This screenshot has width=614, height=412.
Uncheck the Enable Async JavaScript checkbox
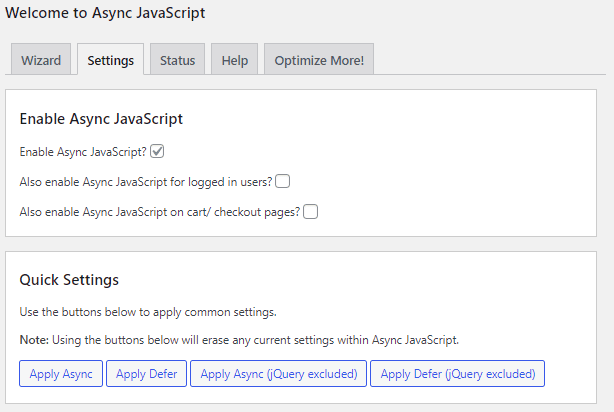[x=157, y=152]
